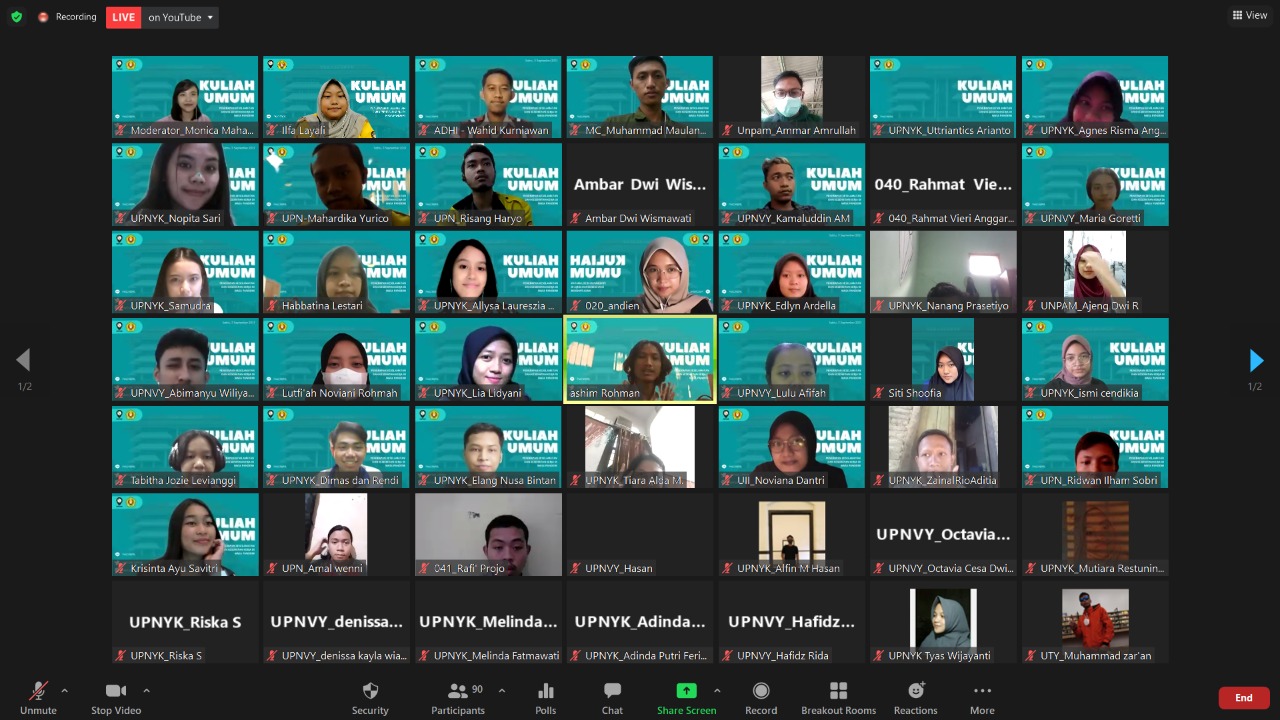Select Lutfi'ah Noviani Rohmah video tile
The image size is (1280, 720).
pos(336,359)
